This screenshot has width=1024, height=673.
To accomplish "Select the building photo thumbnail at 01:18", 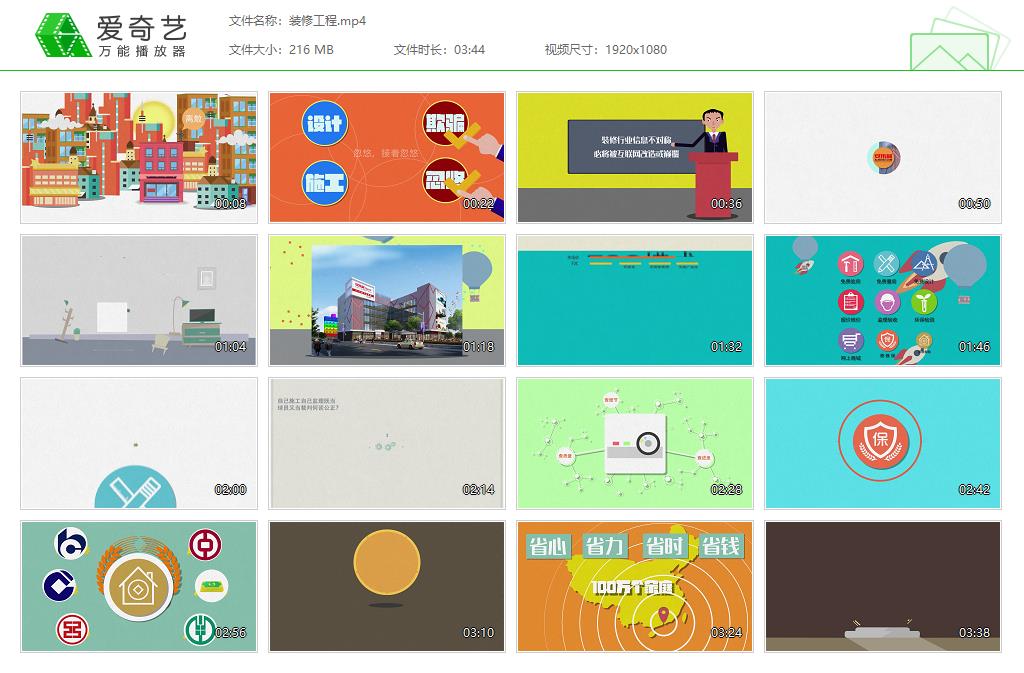I will pyautogui.click(x=387, y=300).
